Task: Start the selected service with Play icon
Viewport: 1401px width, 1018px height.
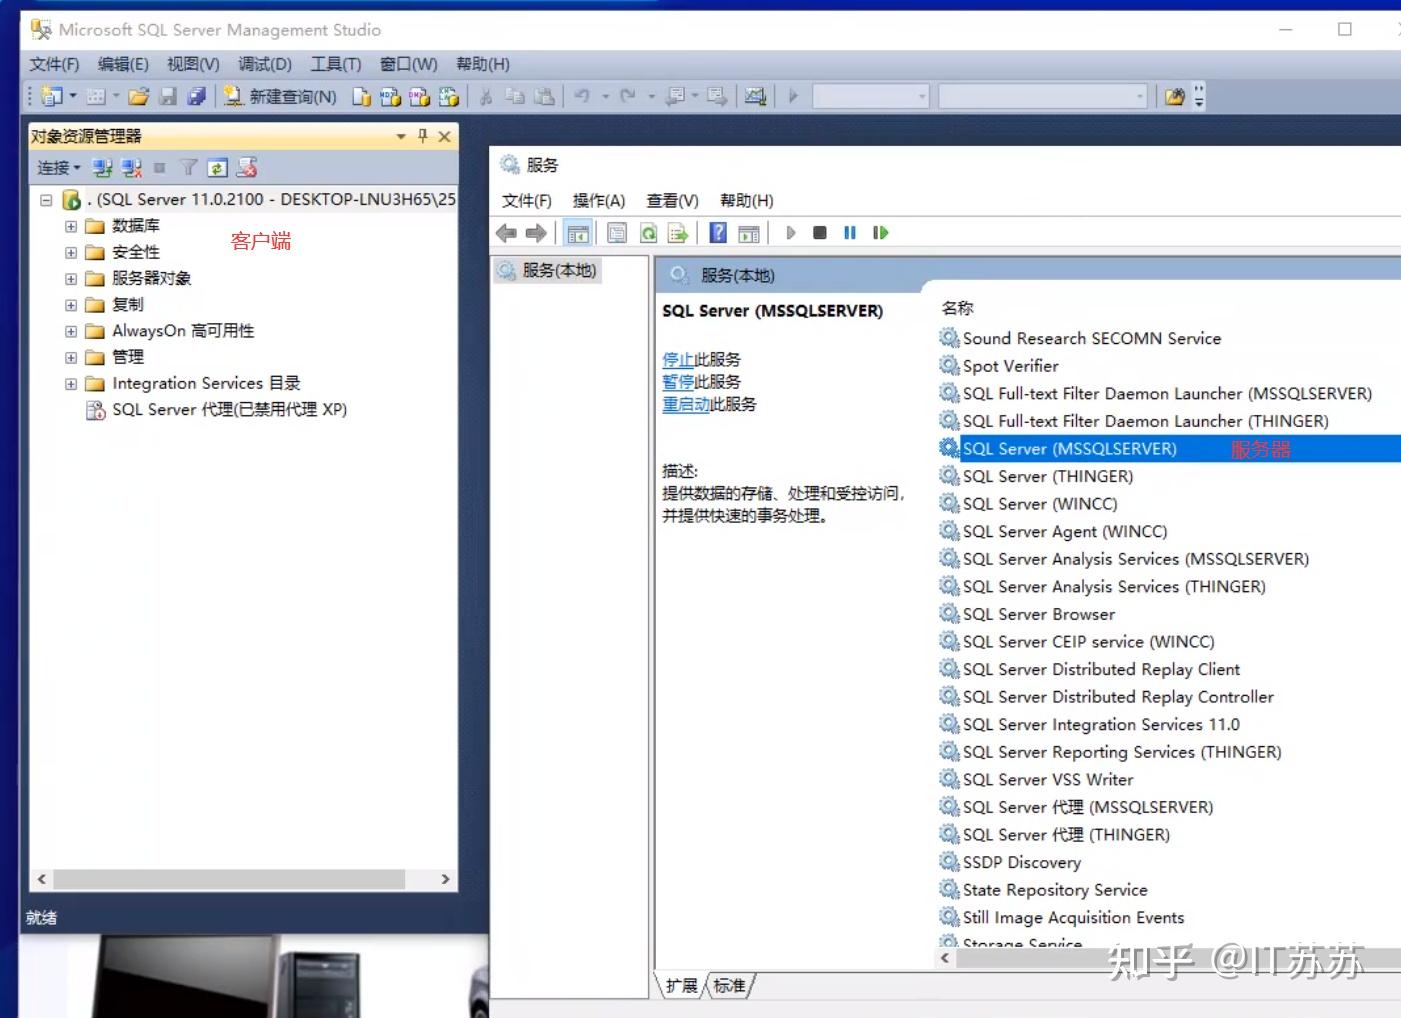Action: pyautogui.click(x=790, y=233)
